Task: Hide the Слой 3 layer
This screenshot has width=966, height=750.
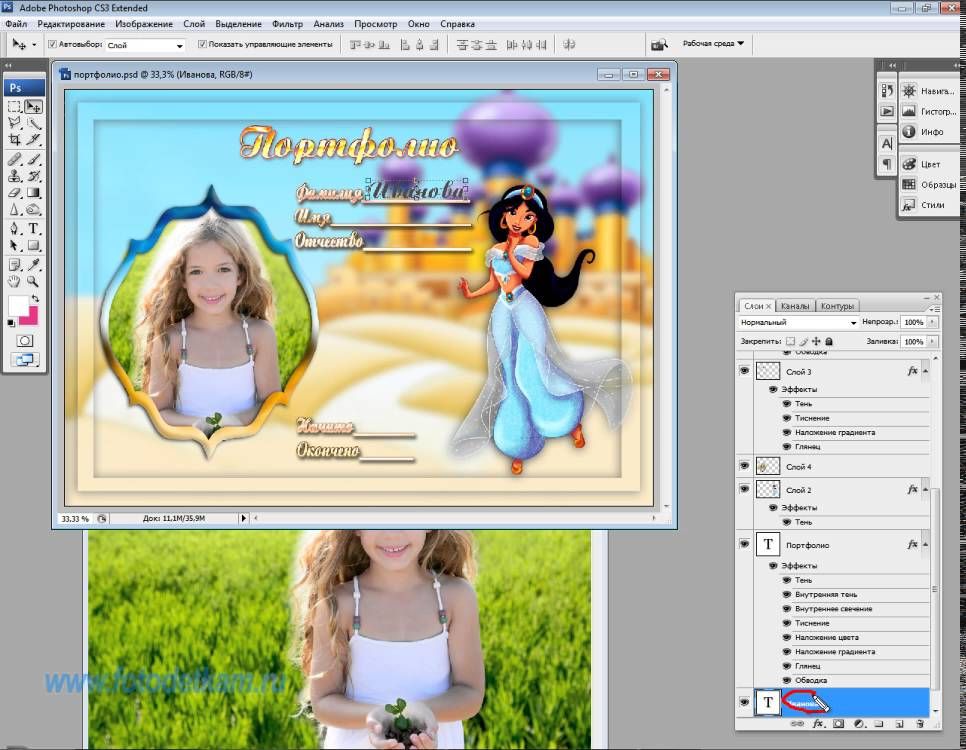Action: [744, 371]
